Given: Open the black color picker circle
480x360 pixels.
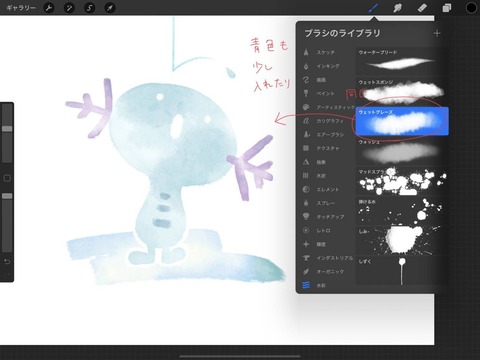Looking at the screenshot, I should pos(471,8).
